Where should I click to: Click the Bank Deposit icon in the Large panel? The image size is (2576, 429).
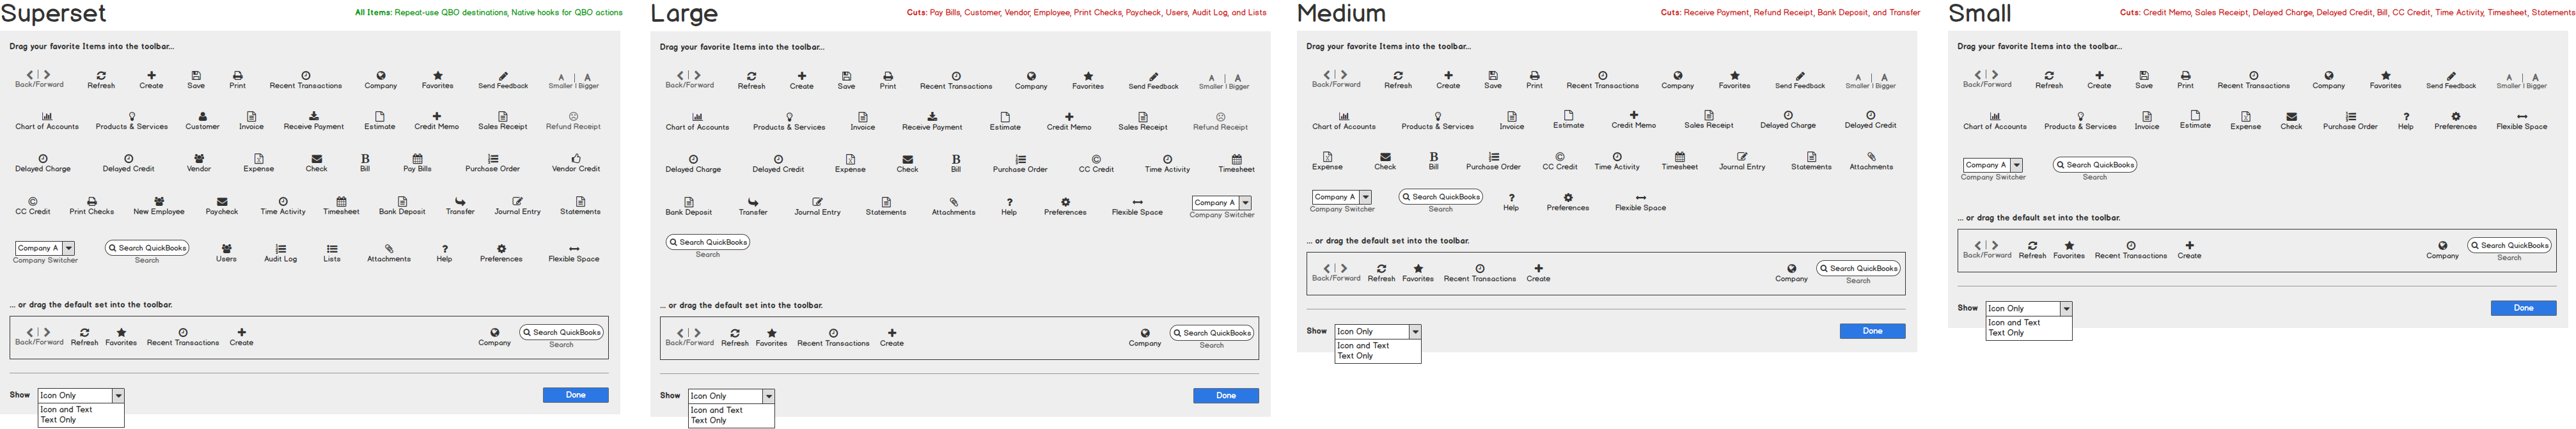[689, 202]
